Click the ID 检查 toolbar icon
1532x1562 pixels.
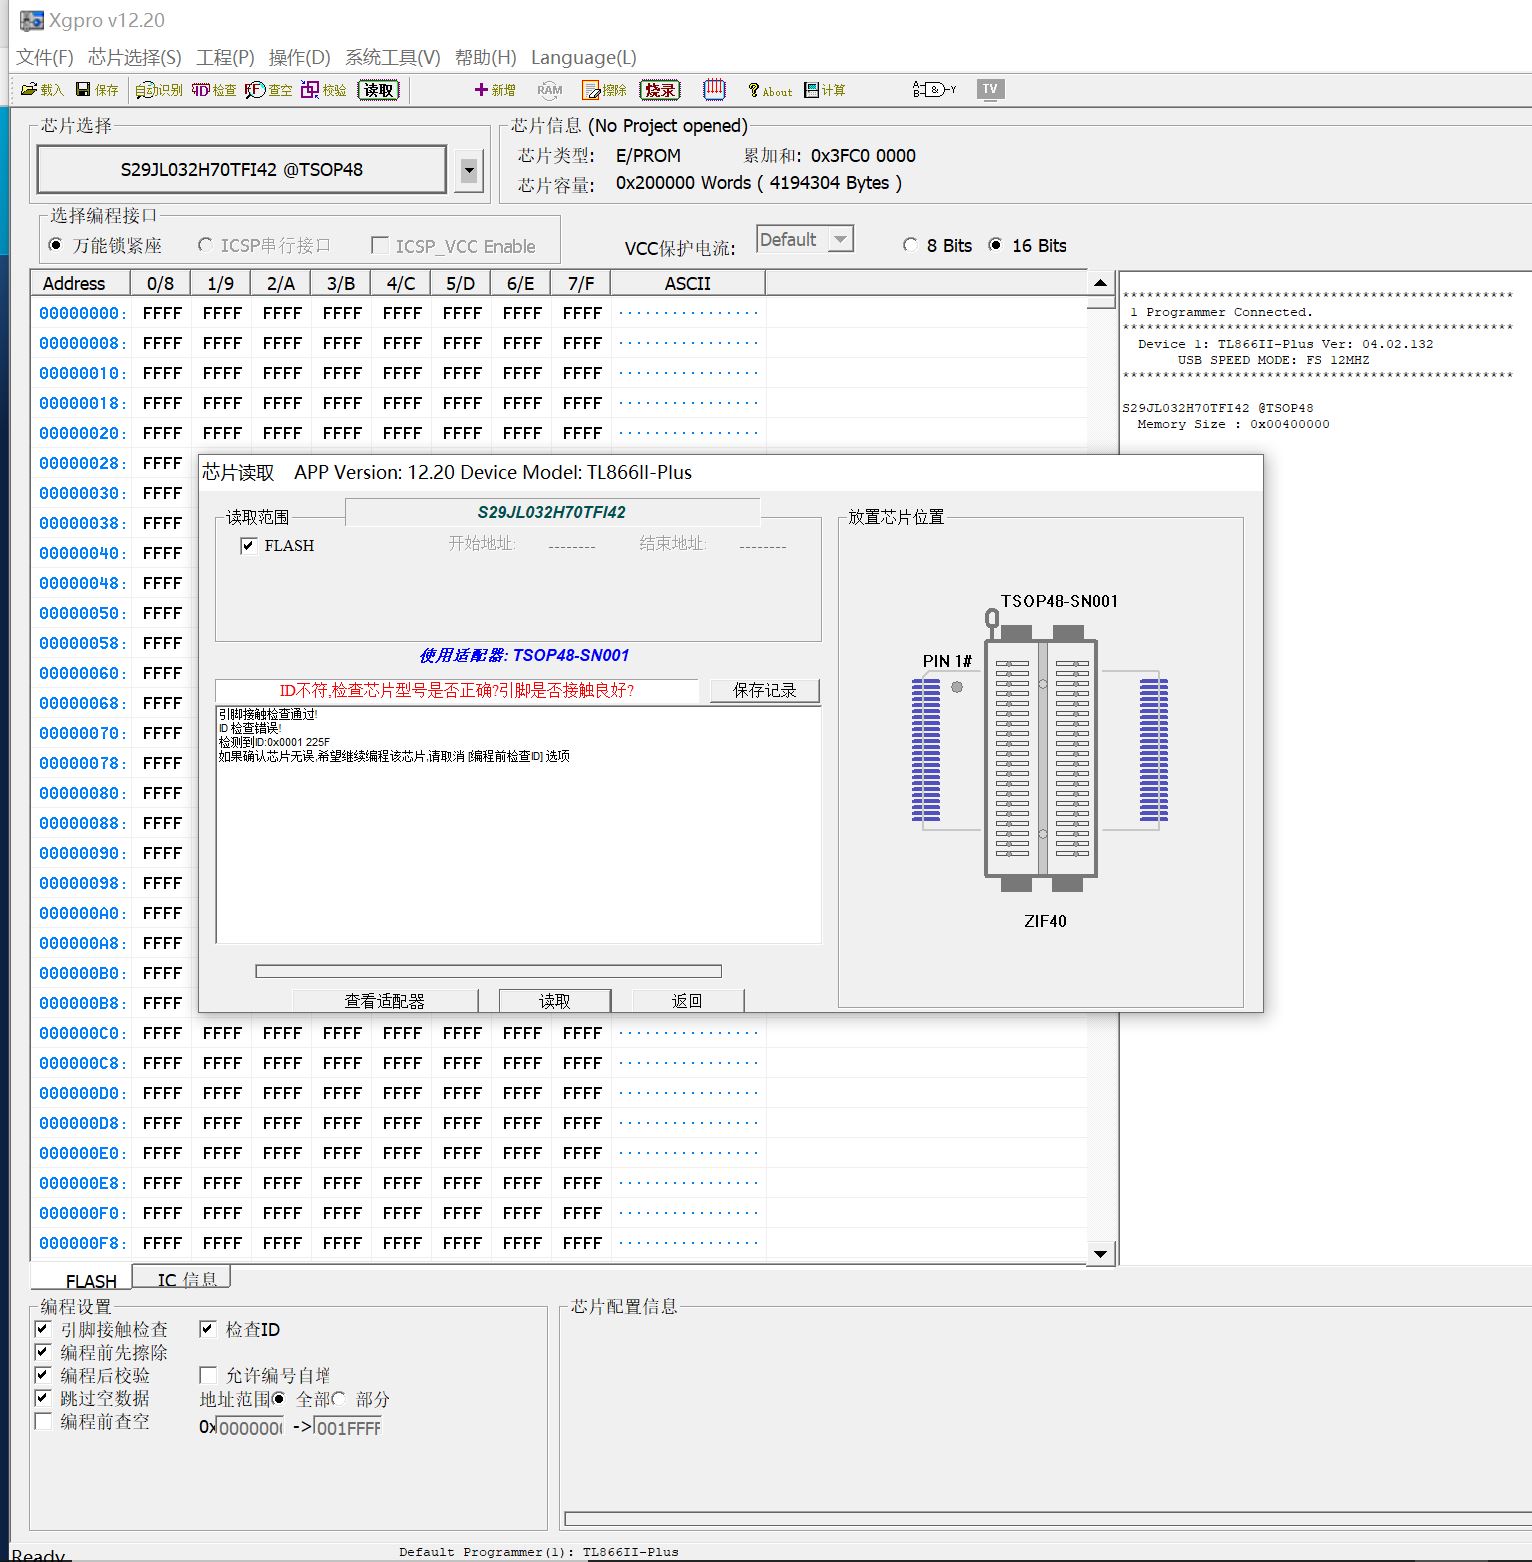[x=214, y=90]
